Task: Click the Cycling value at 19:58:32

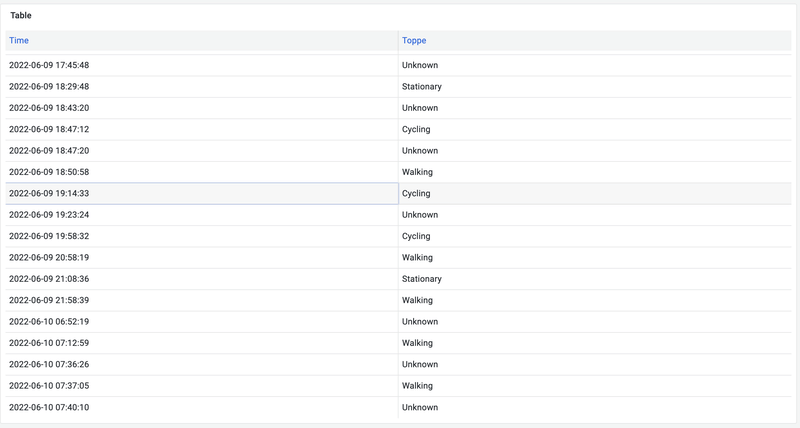Action: [x=416, y=236]
